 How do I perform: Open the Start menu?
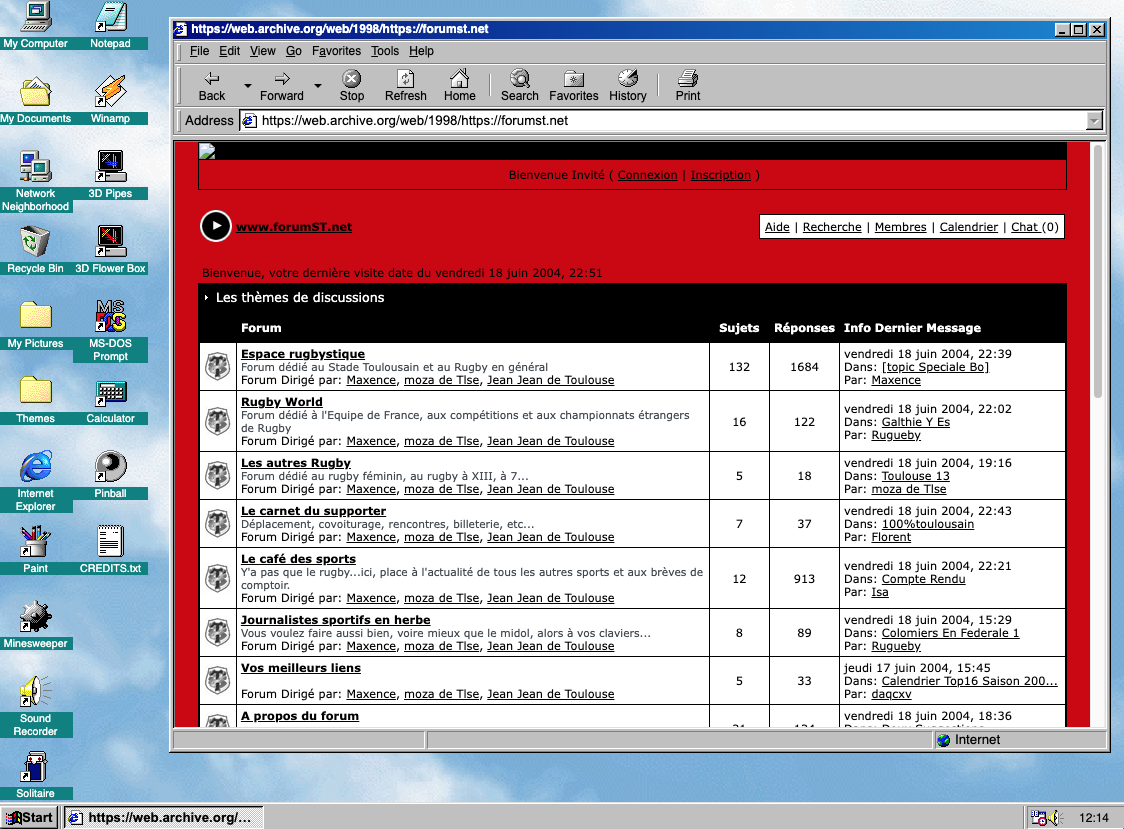[29, 818]
